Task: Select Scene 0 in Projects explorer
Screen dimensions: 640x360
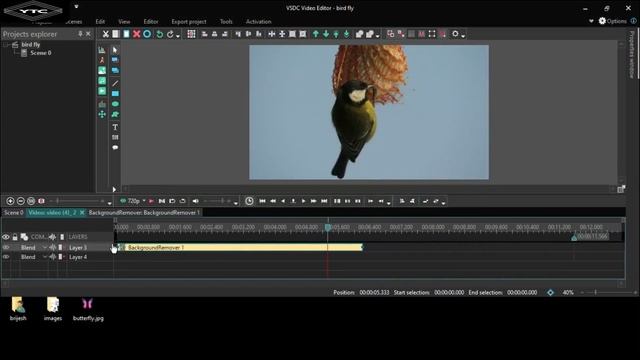Action: (x=40, y=53)
